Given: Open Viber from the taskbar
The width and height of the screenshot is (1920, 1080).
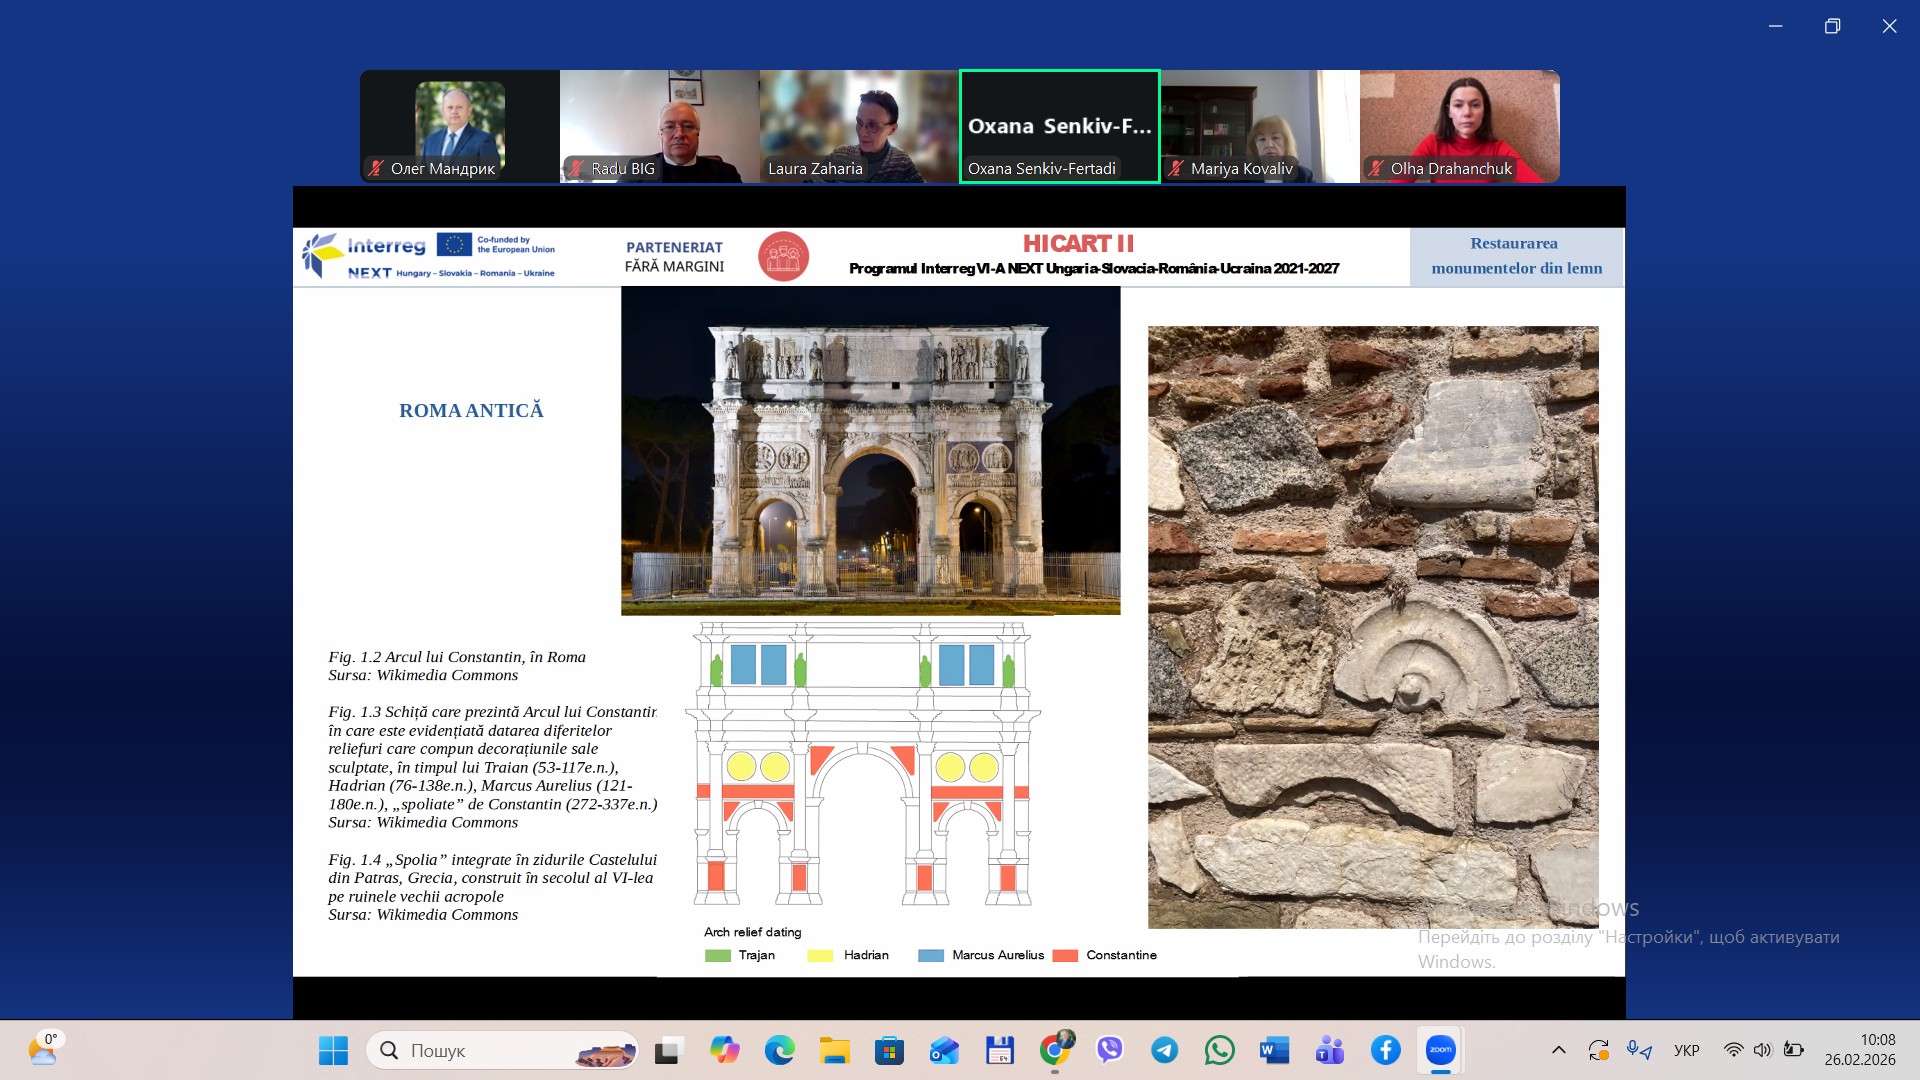Looking at the screenshot, I should tap(1110, 1050).
